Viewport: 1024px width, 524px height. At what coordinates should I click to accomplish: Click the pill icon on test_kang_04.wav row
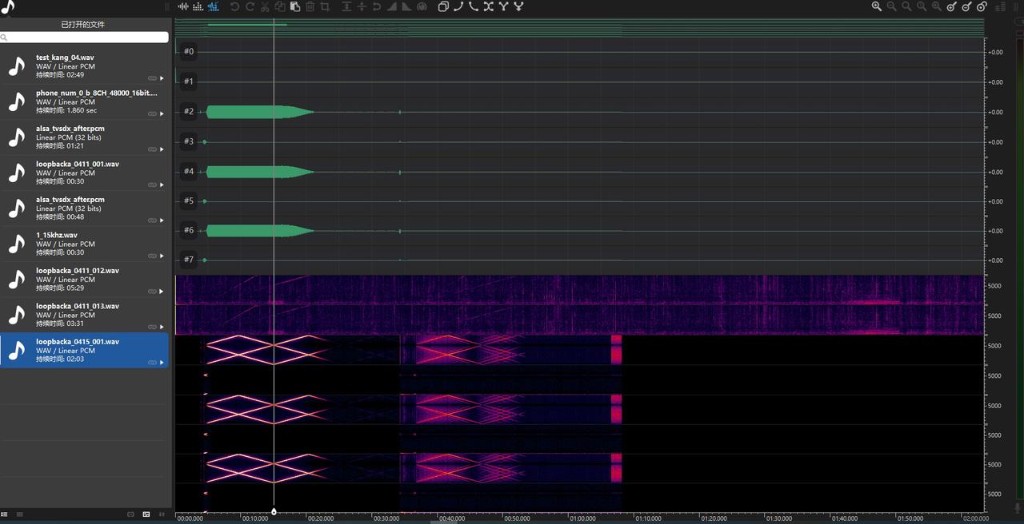click(152, 78)
